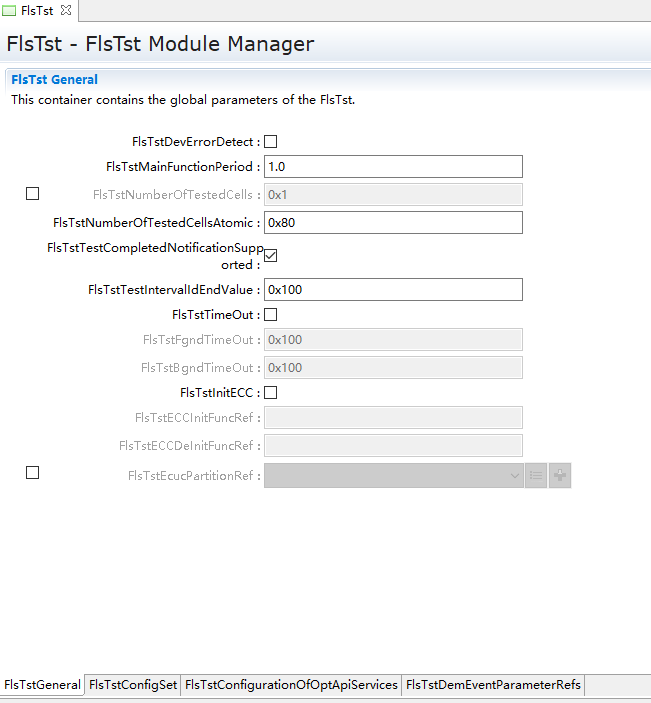Enable optional parameter FlsTstNumberOfTestedCells
This screenshot has width=651, height=703.
pyautogui.click(x=32, y=194)
